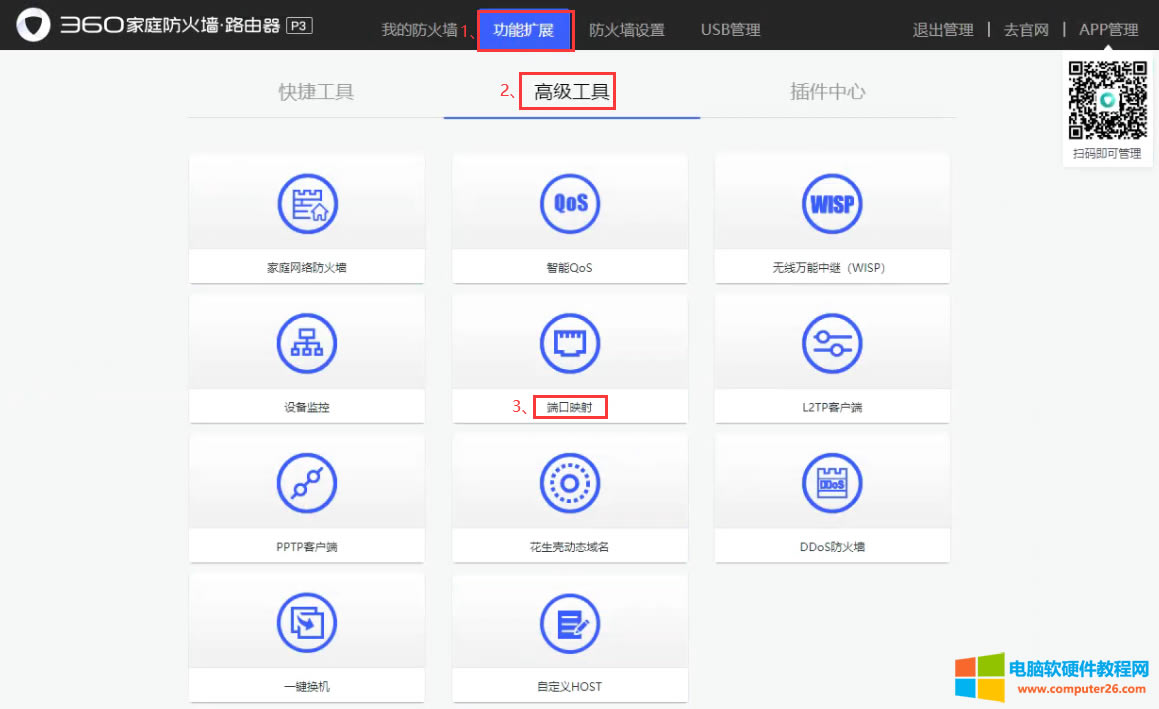The width and height of the screenshot is (1159, 709).
Task: Switch to the 插件中心 tab
Action: click(828, 90)
